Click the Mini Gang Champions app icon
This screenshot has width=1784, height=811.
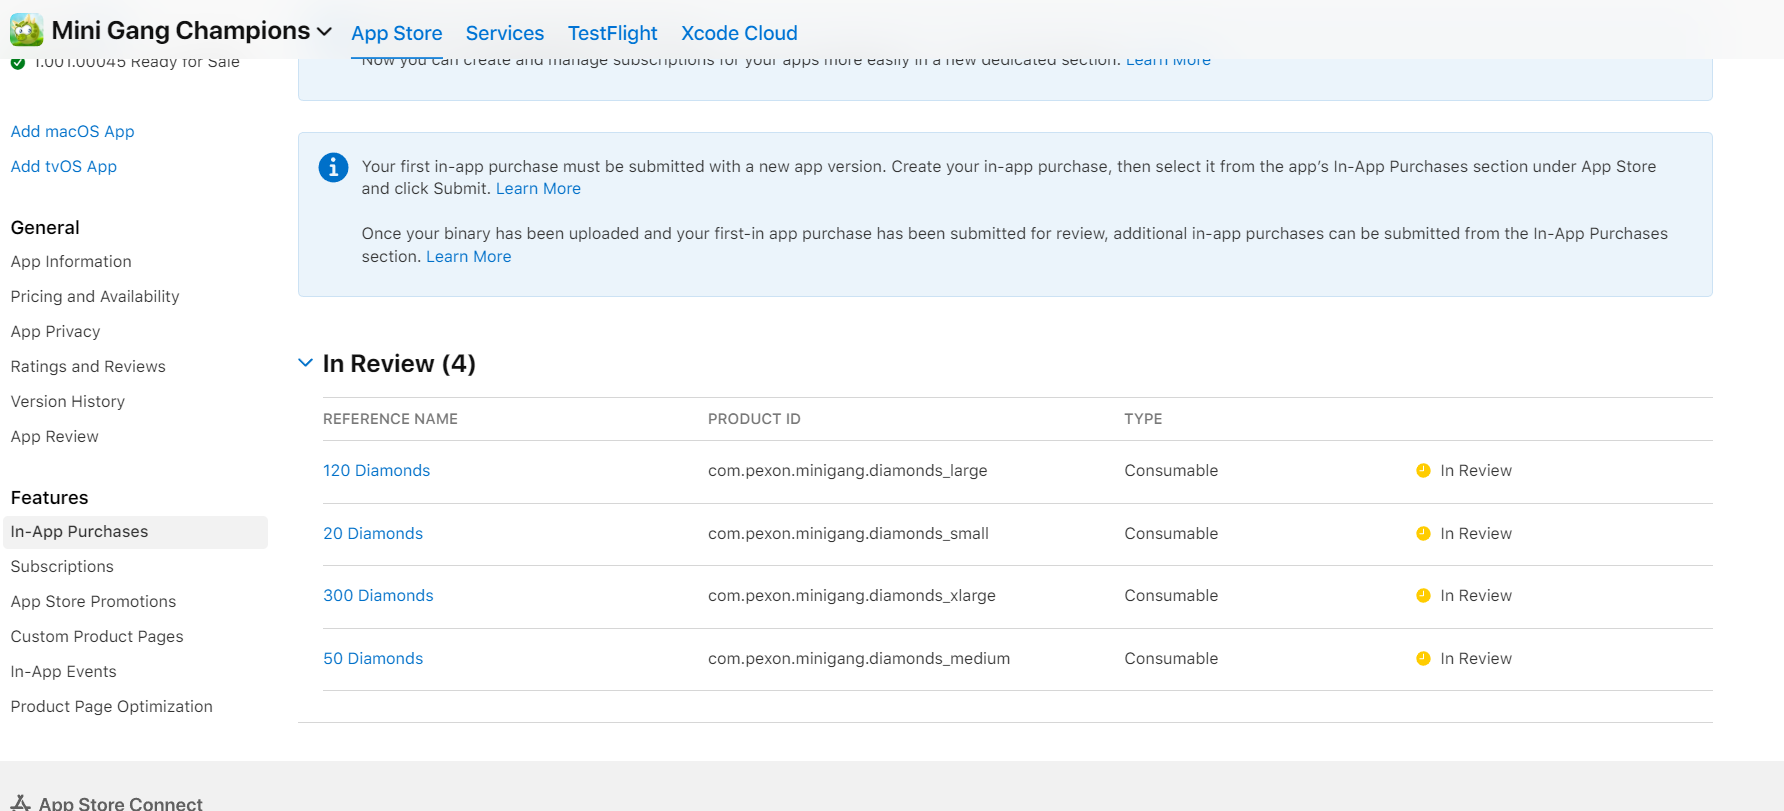coord(26,31)
